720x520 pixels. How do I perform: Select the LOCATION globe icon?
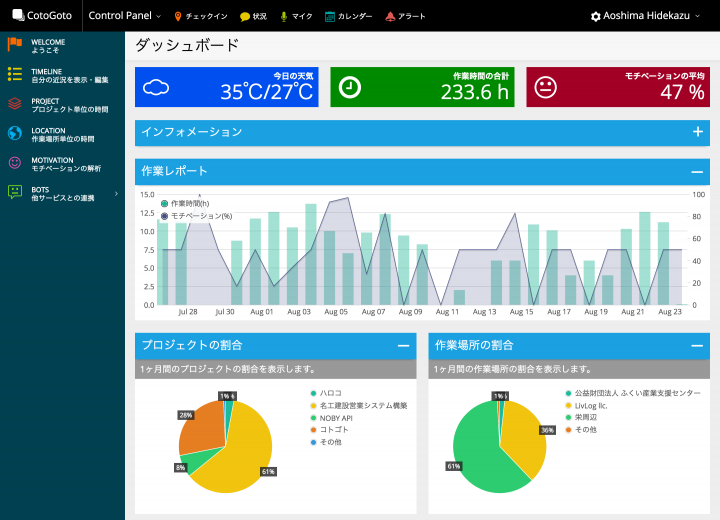(14, 133)
